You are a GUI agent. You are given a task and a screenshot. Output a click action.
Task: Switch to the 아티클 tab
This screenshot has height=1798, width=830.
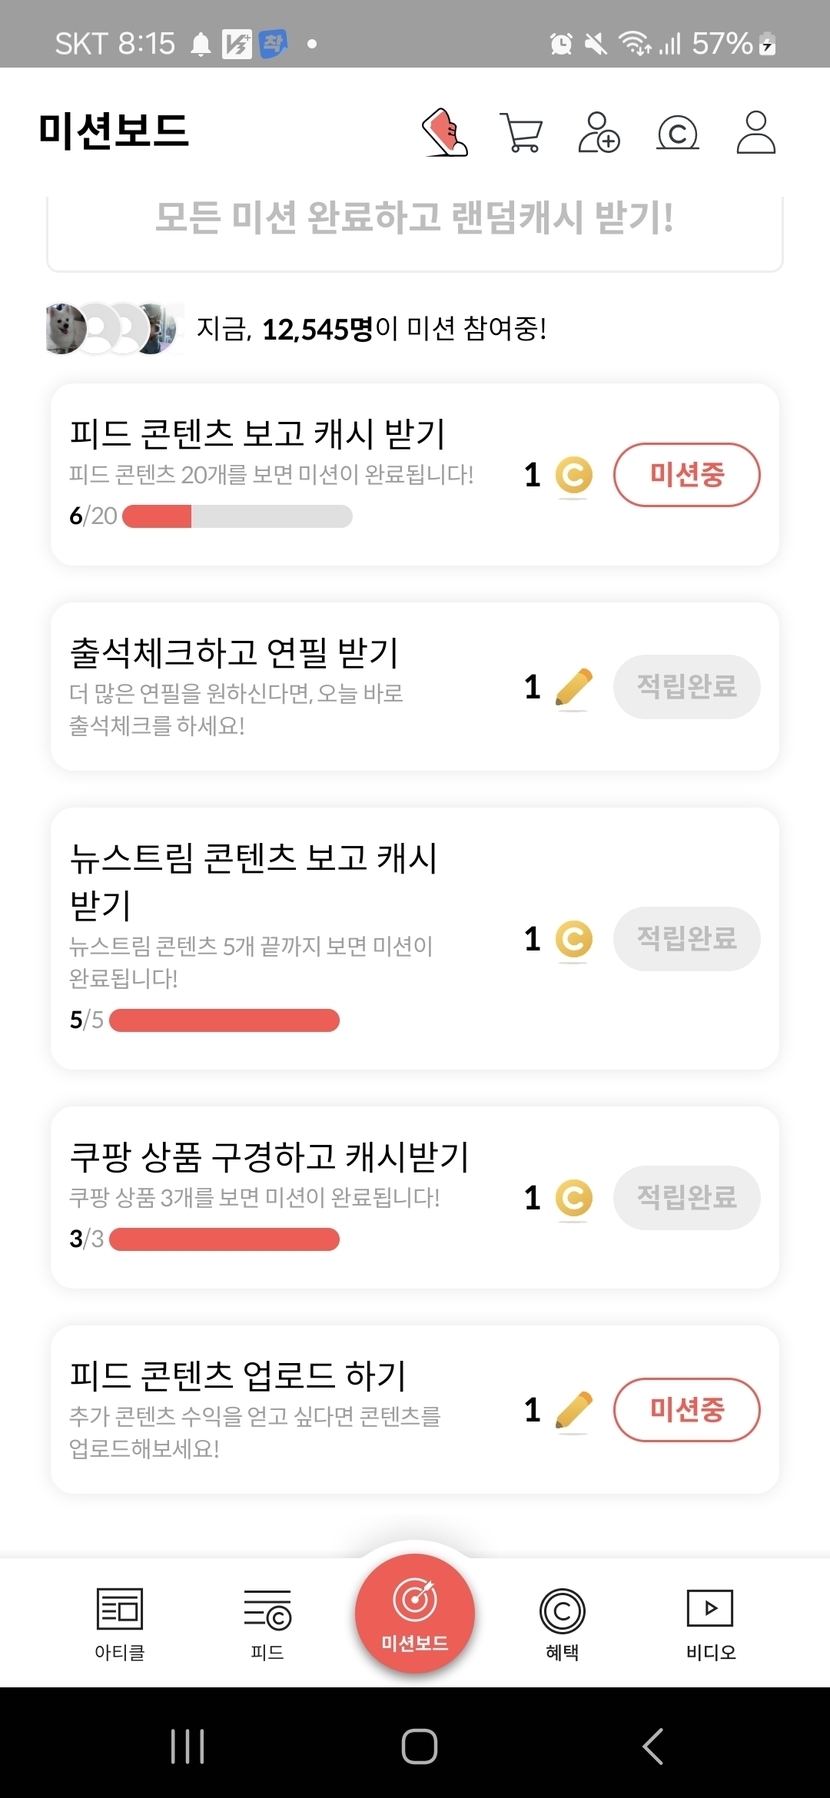pyautogui.click(x=120, y=1623)
